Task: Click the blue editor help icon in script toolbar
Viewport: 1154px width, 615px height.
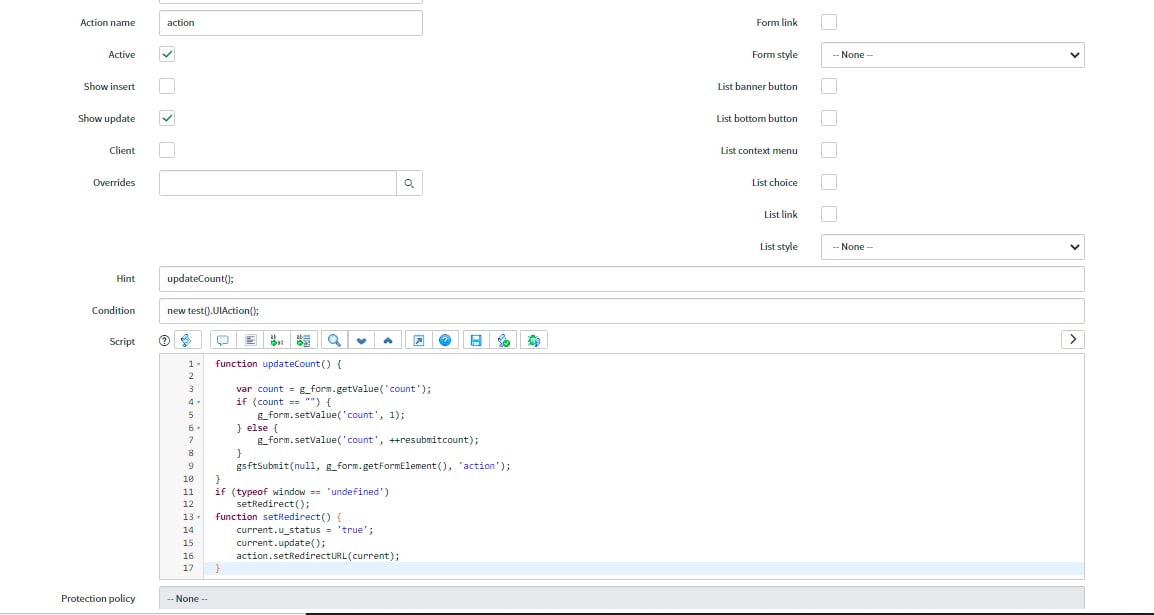Action: (445, 341)
